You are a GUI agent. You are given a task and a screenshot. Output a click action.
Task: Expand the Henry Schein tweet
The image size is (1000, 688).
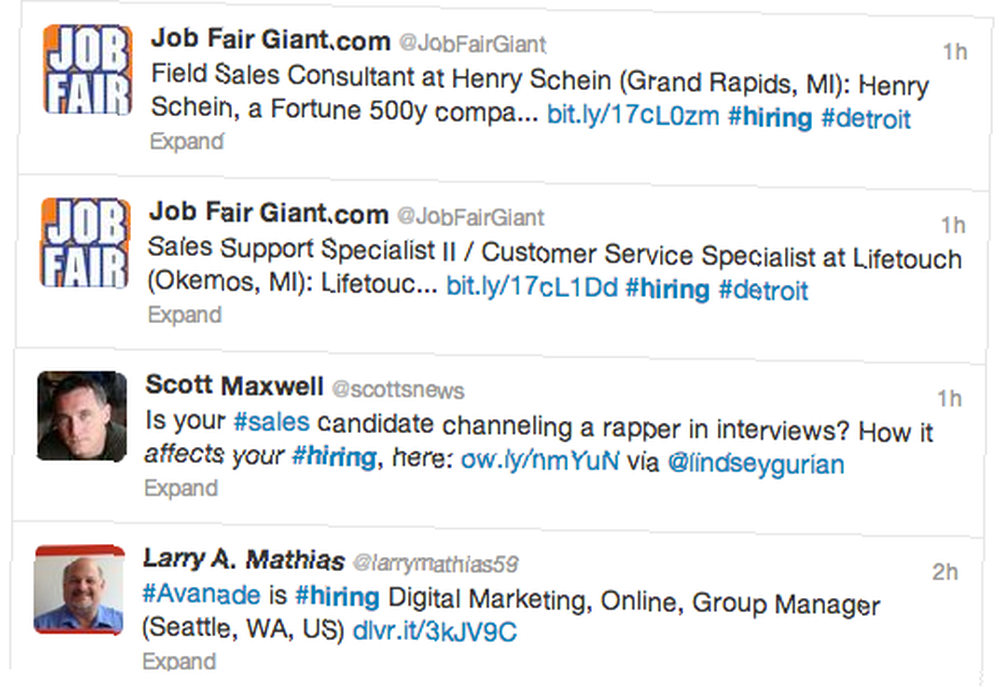click(x=187, y=141)
